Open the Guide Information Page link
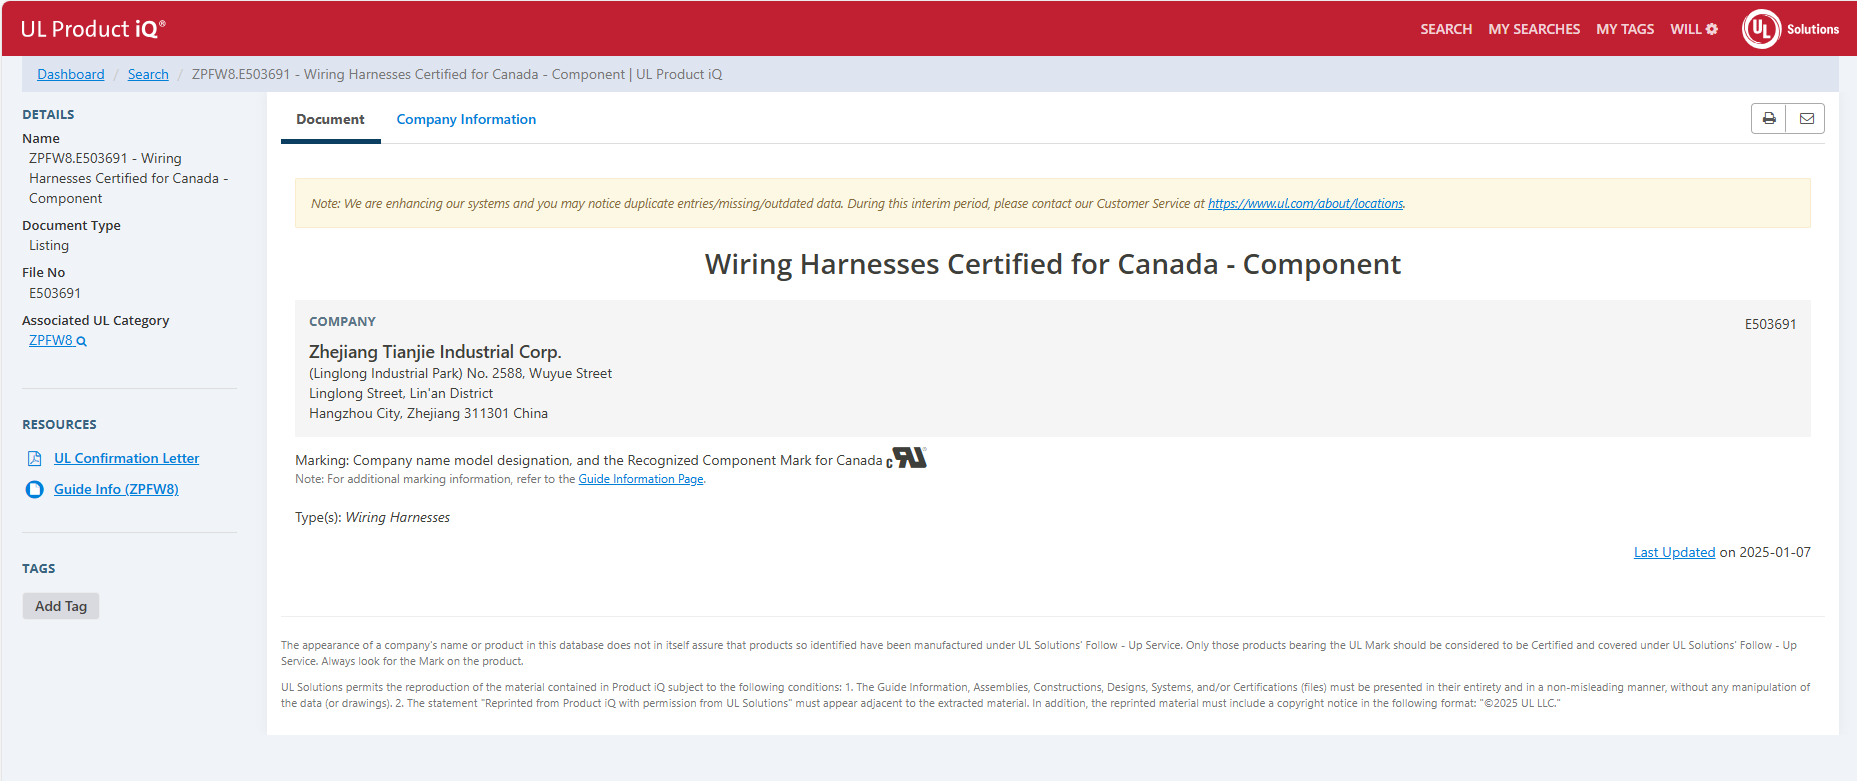 [640, 480]
